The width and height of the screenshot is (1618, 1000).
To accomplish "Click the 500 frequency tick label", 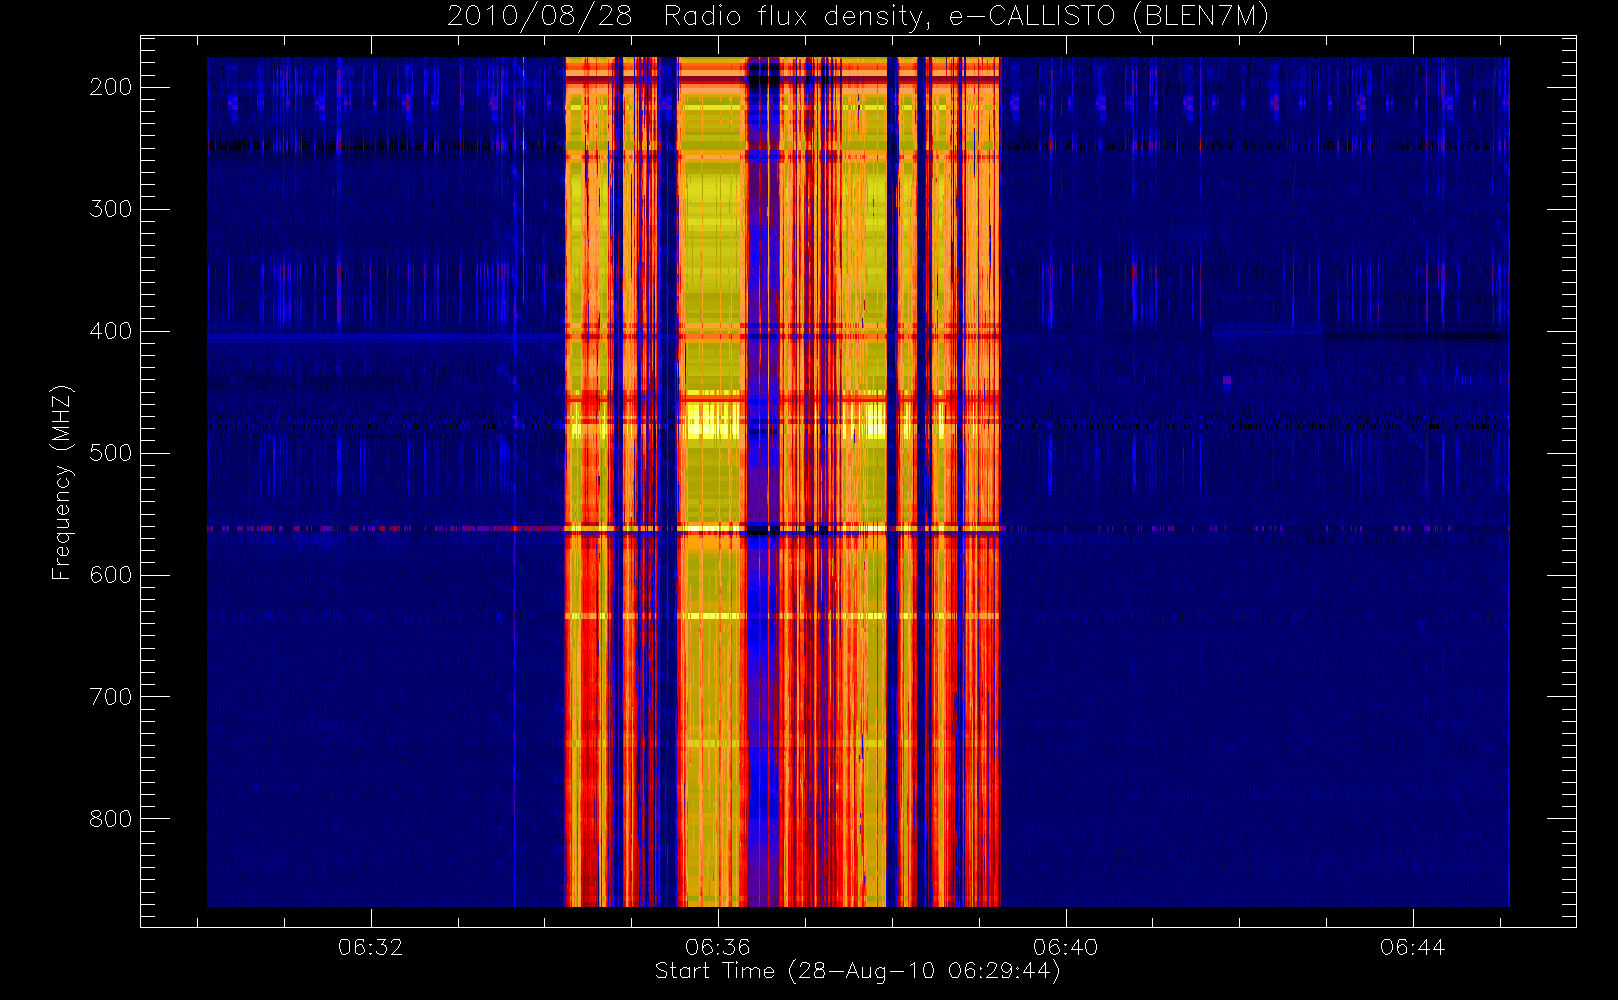I will (111, 453).
